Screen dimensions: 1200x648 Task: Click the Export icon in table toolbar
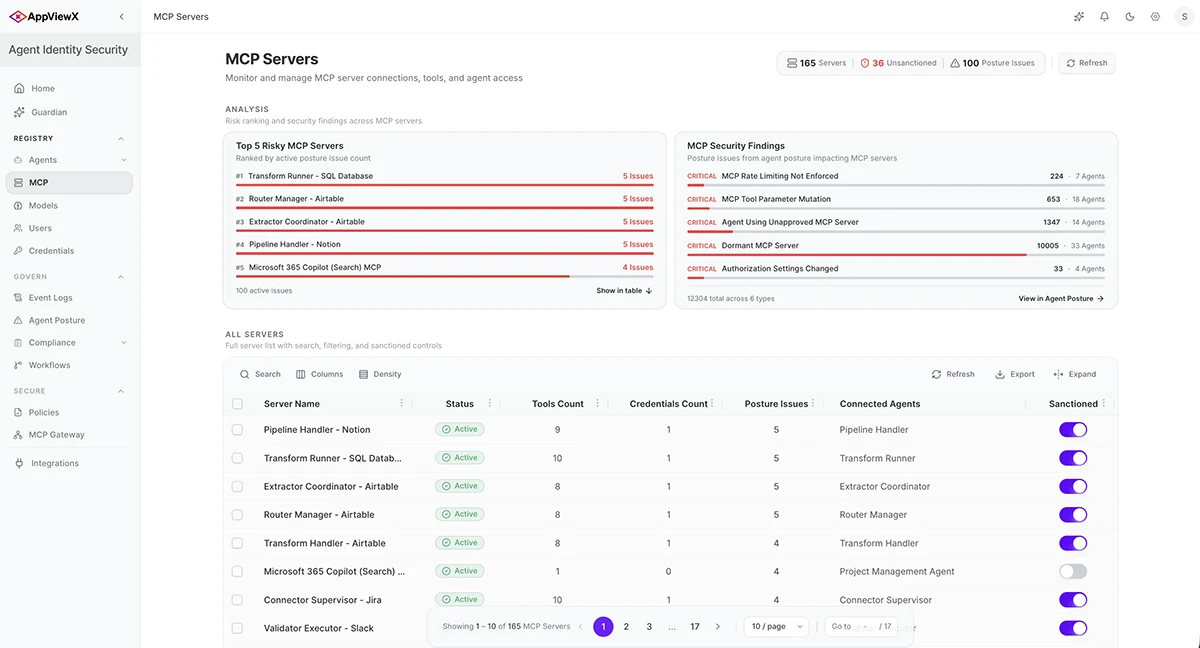1000,374
